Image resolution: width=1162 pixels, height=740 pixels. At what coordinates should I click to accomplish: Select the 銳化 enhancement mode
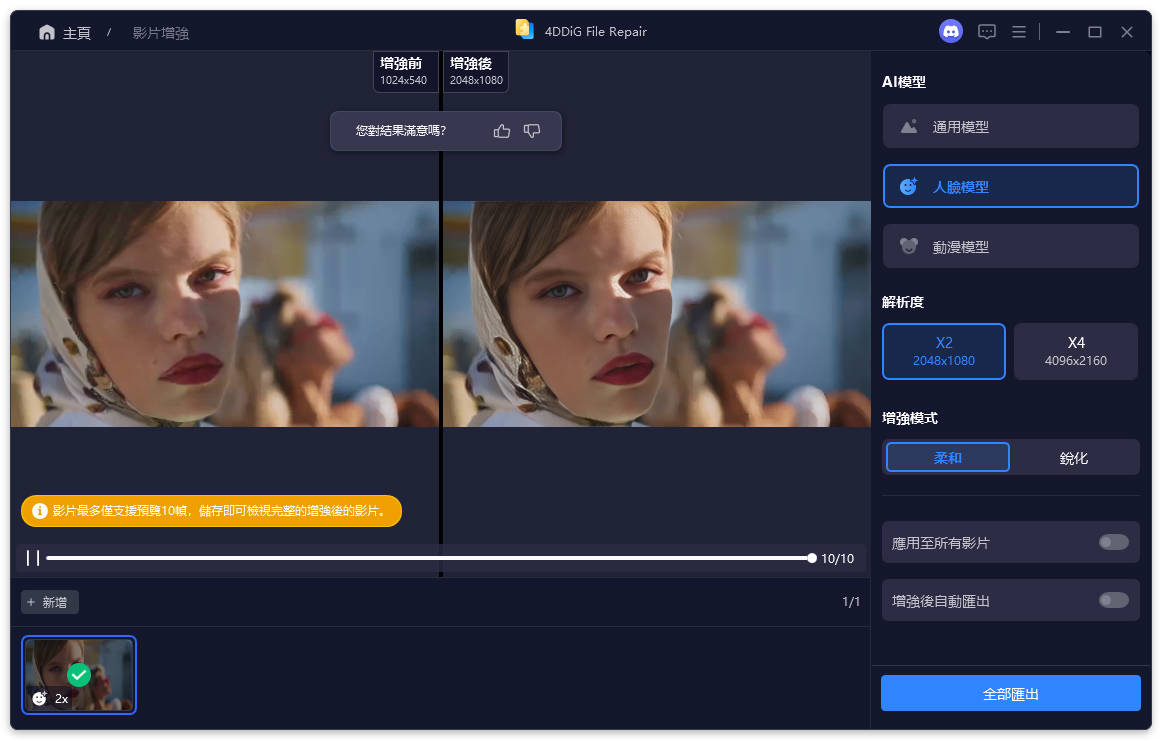click(1074, 458)
